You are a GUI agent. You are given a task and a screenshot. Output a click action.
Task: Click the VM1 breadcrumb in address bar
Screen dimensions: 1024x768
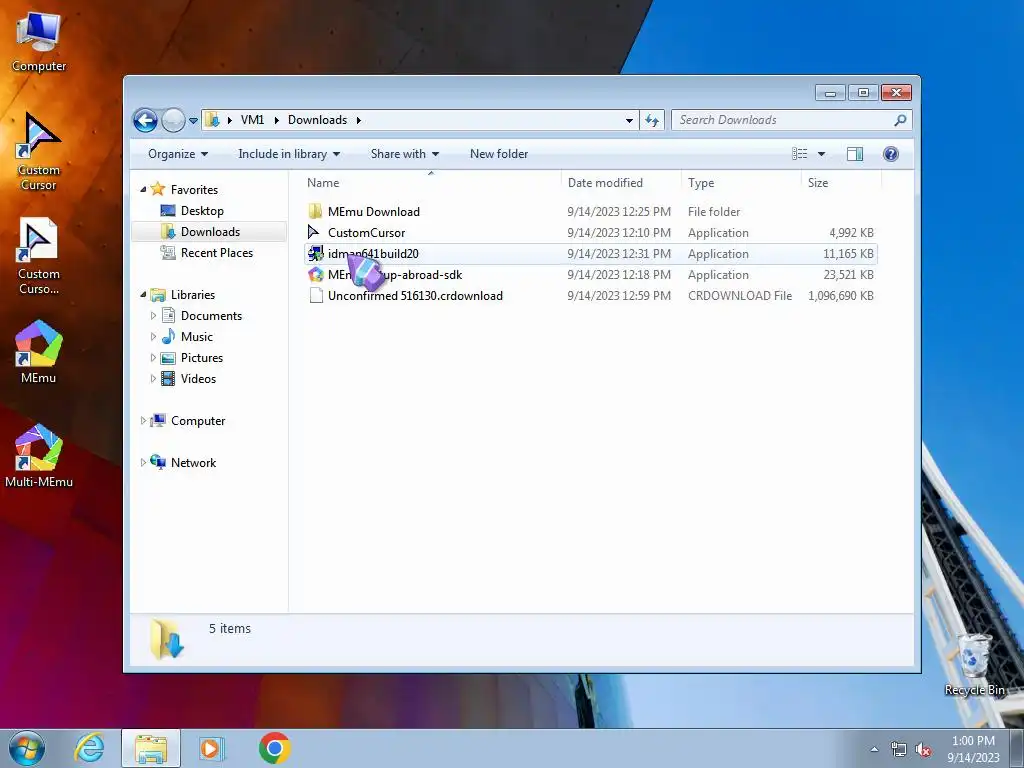(x=252, y=120)
